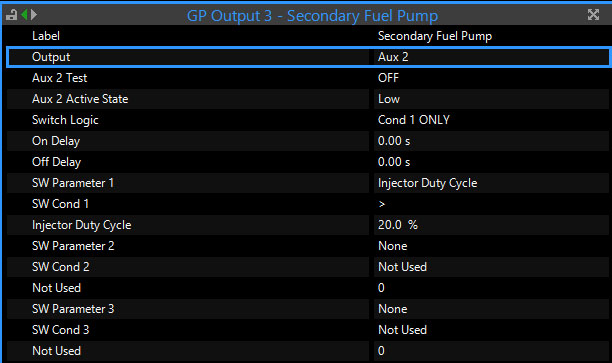Screen dimensions: 612x363
Task: Toggle Aux 2 Active State Low value
Action: click(491, 99)
